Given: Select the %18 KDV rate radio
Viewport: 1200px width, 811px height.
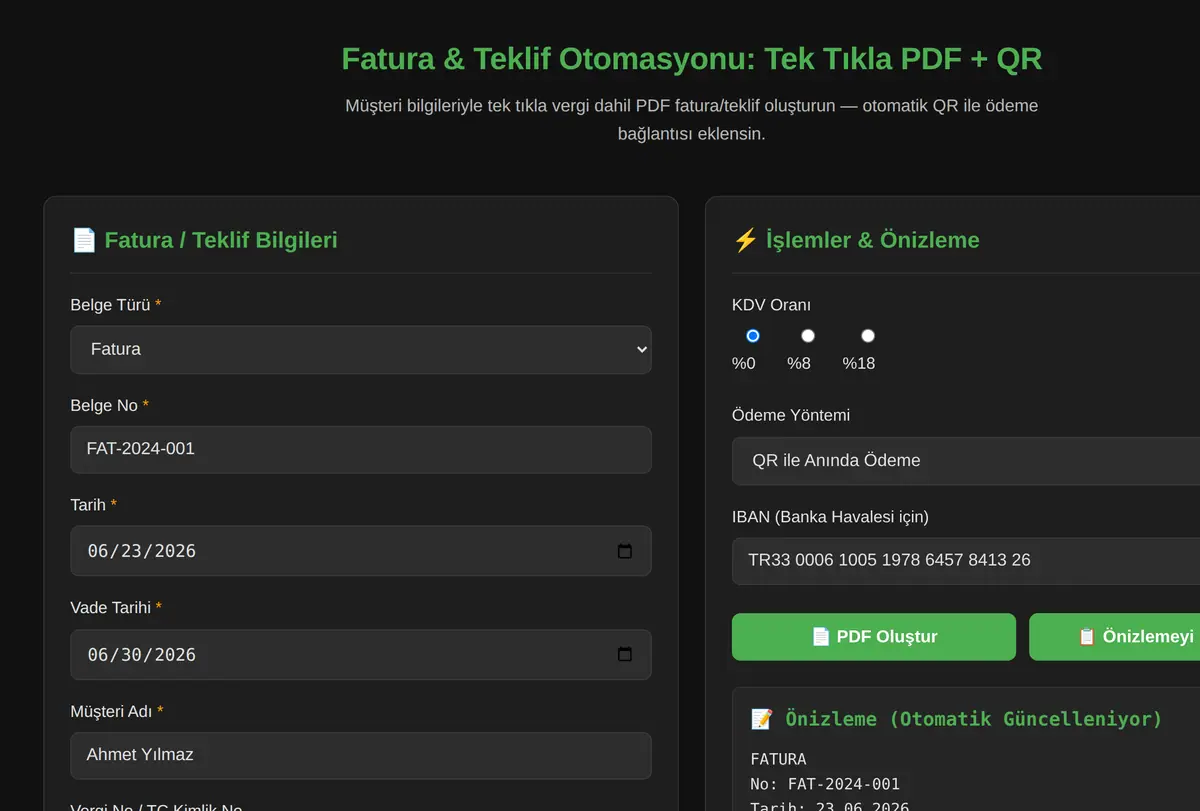Looking at the screenshot, I should 868,336.
